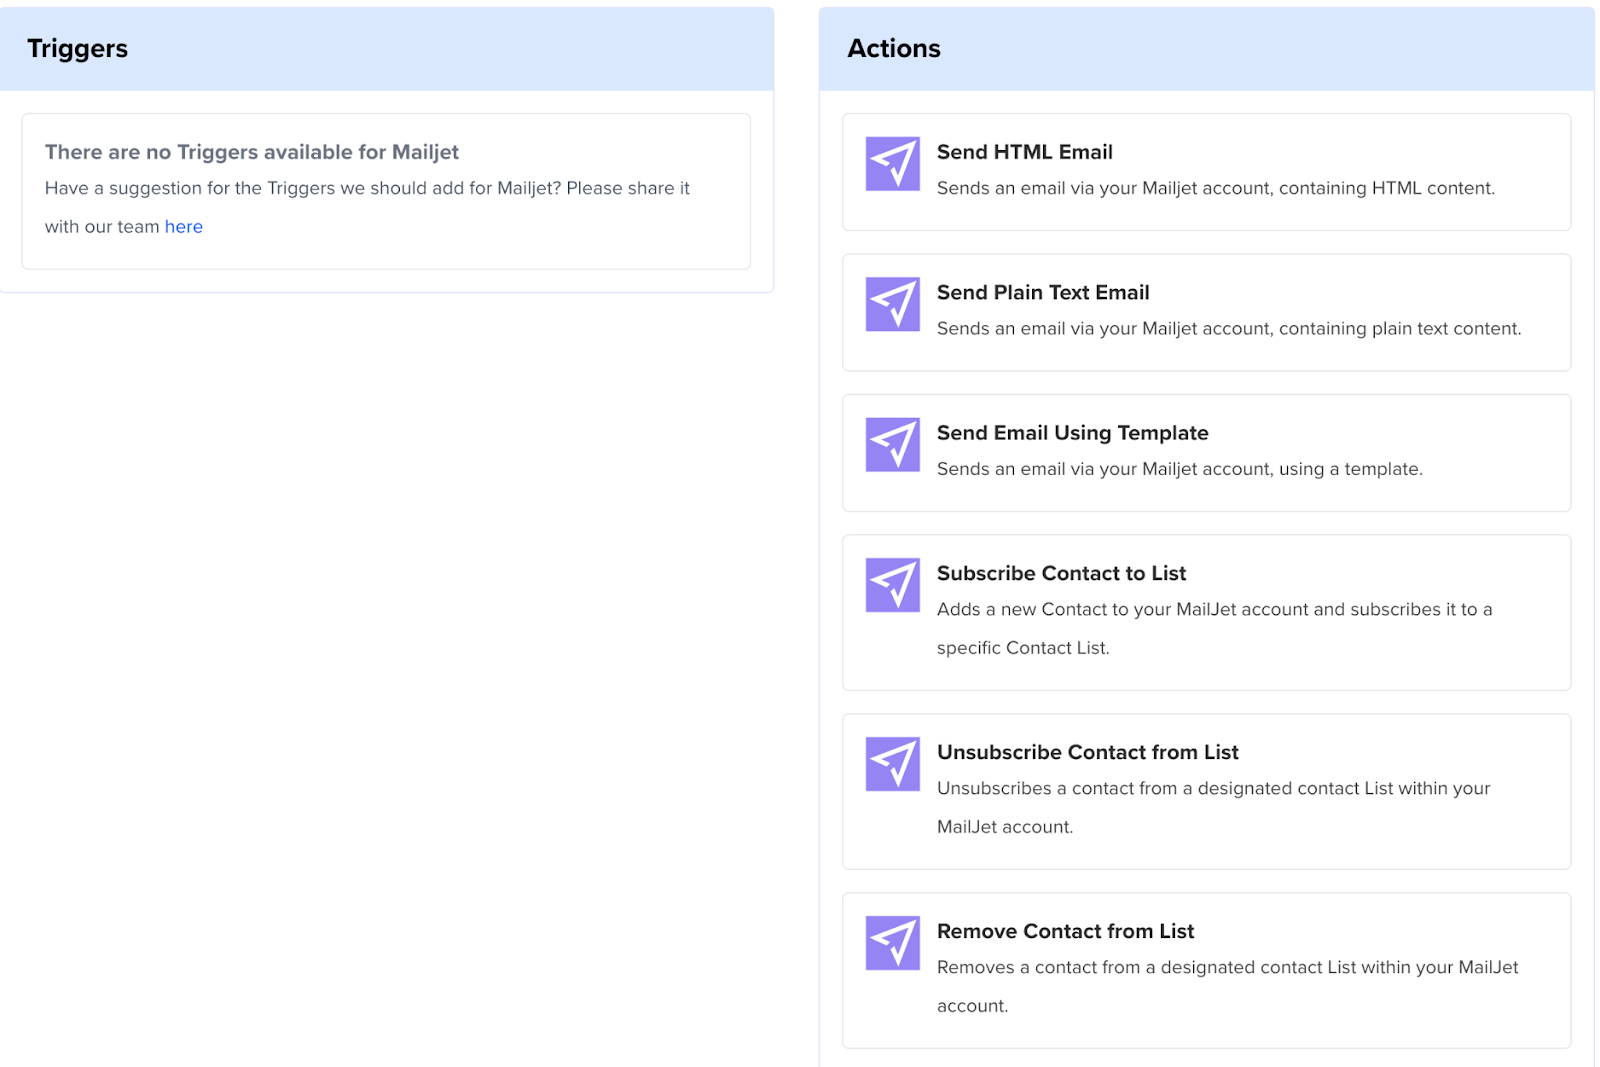
Task: Click the 'There are no Triggers available' heading
Action: pyautogui.click(x=252, y=152)
